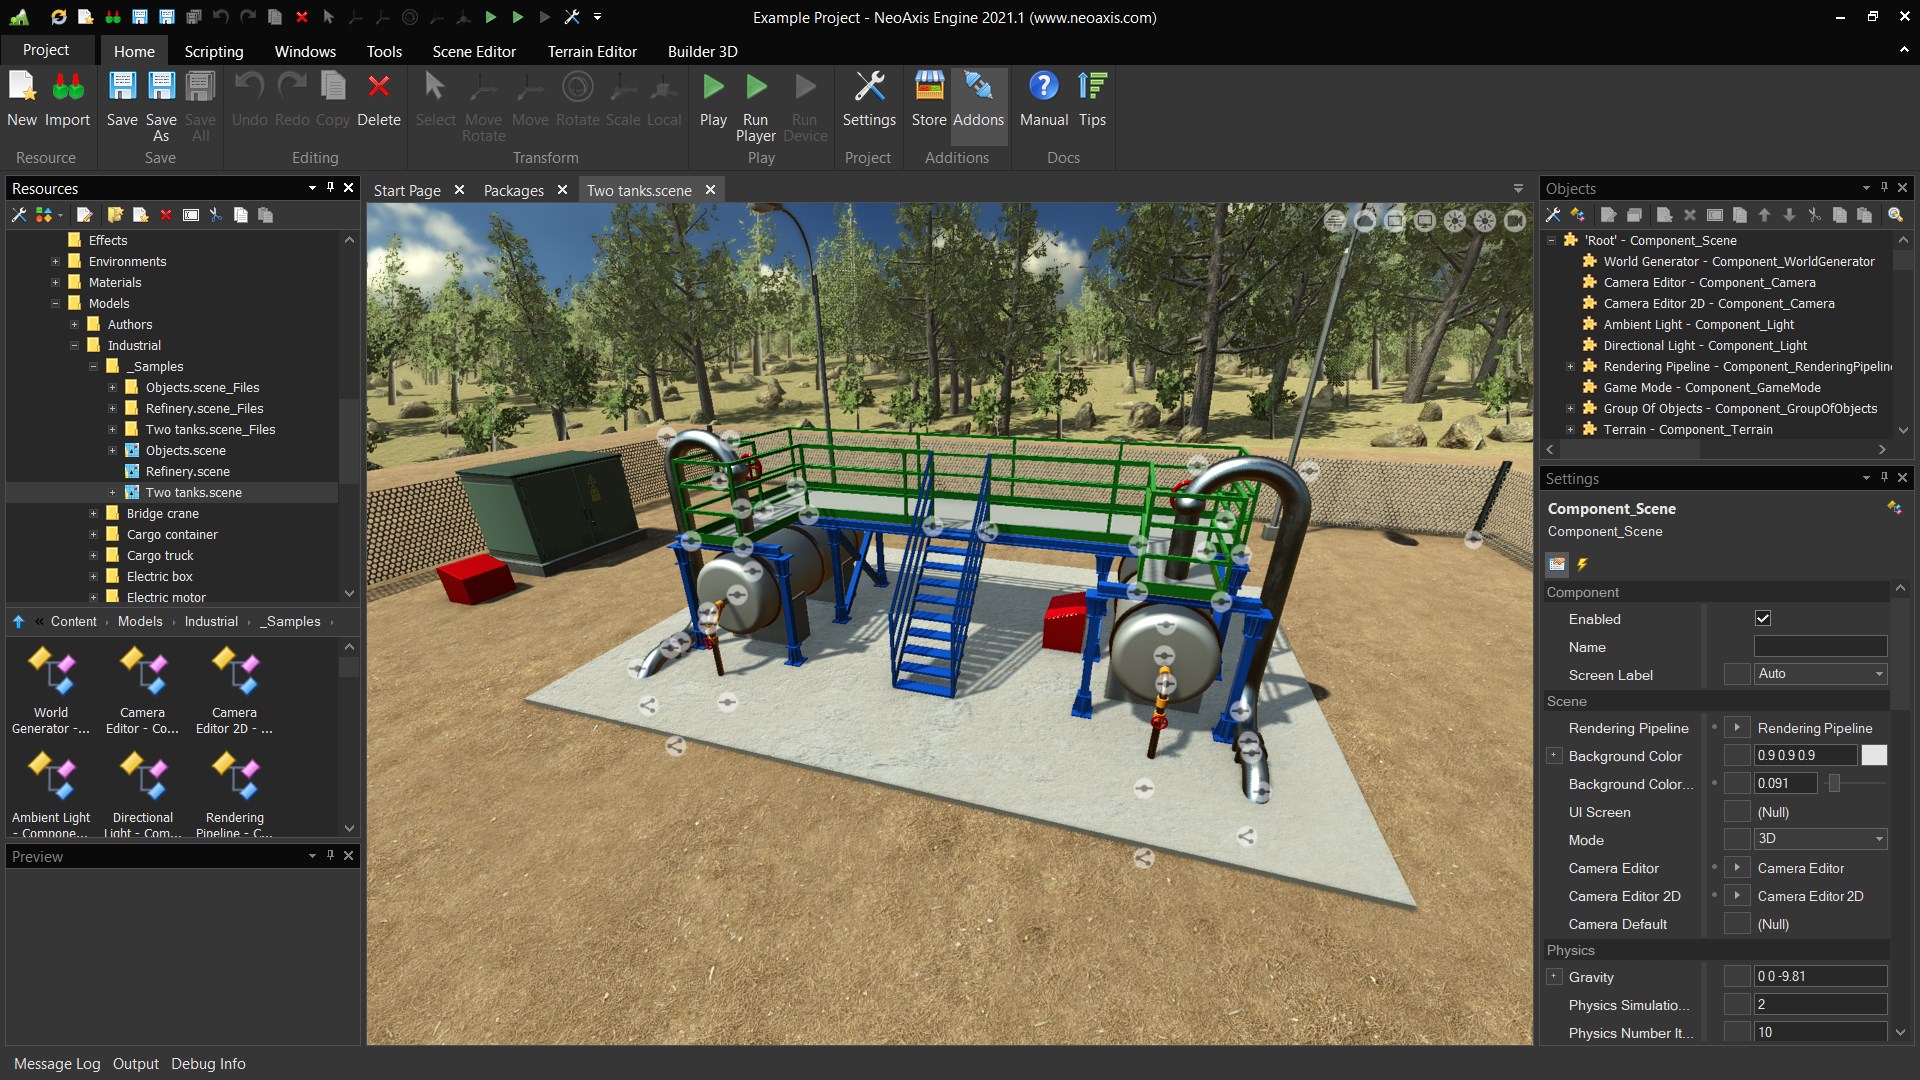Open the Message Log panel

(x=57, y=1064)
